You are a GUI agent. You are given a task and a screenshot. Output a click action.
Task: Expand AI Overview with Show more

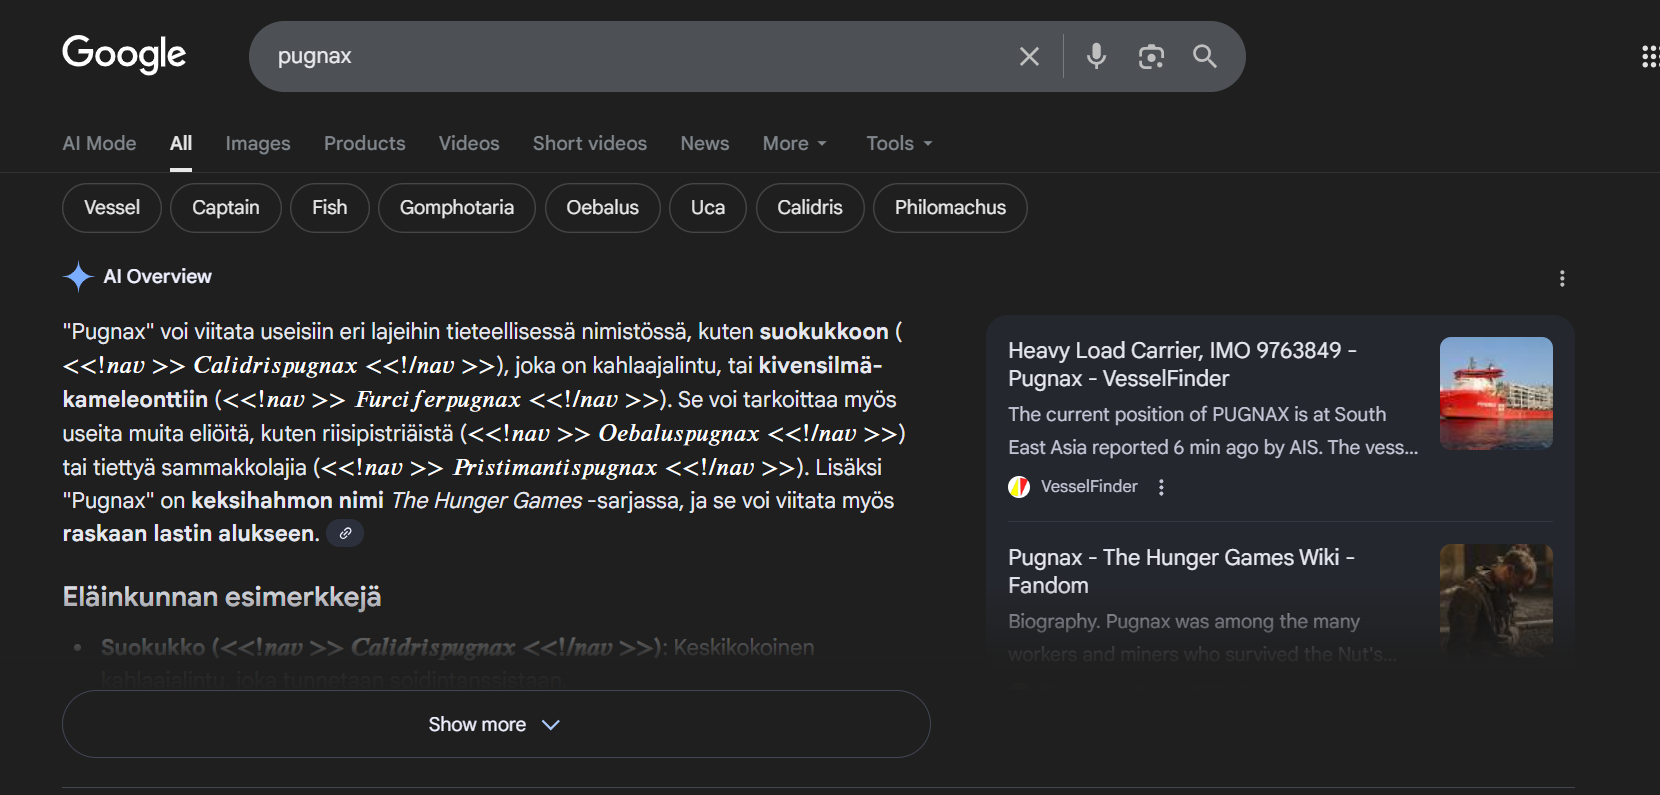click(x=496, y=724)
